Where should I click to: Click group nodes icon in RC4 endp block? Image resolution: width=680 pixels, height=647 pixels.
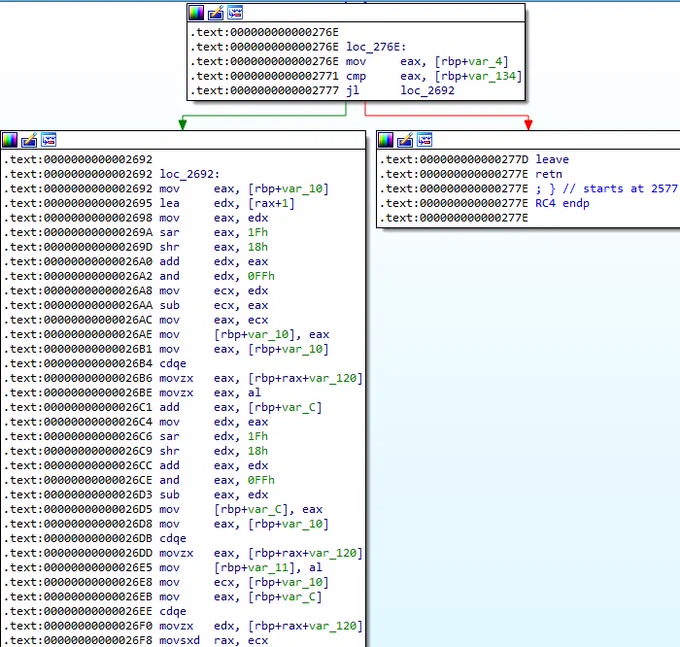click(425, 140)
